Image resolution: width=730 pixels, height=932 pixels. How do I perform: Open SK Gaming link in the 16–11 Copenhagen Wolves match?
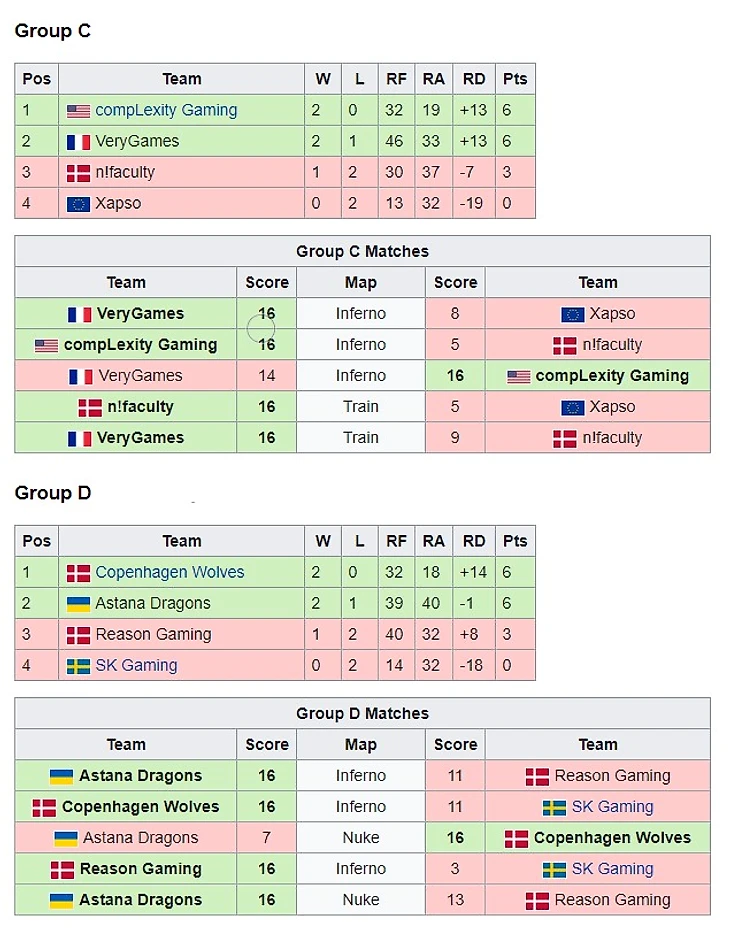pos(612,807)
